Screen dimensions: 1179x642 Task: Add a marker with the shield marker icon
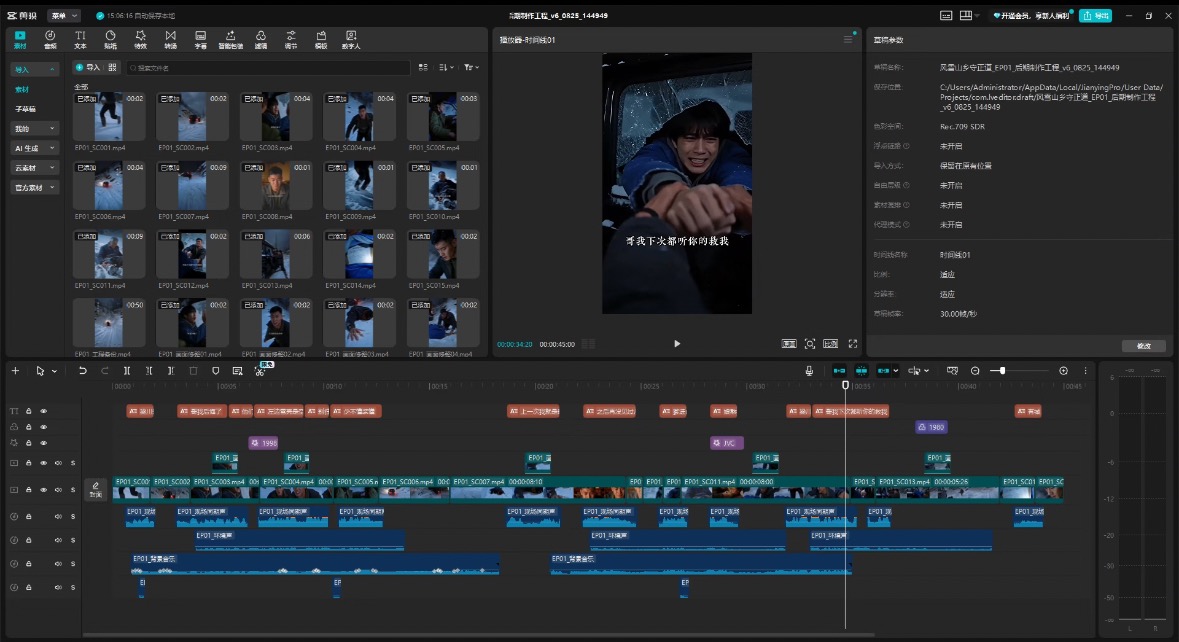216,371
